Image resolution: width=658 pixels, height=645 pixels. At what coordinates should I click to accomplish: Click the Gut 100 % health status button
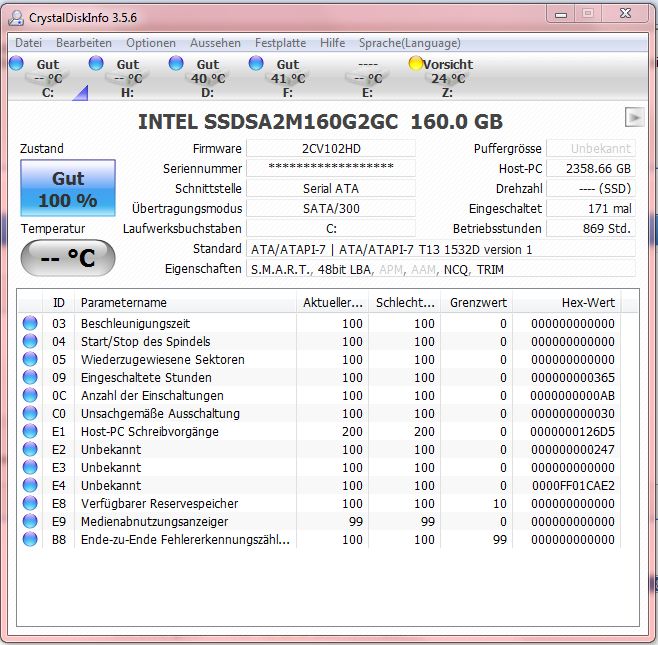click(x=68, y=188)
